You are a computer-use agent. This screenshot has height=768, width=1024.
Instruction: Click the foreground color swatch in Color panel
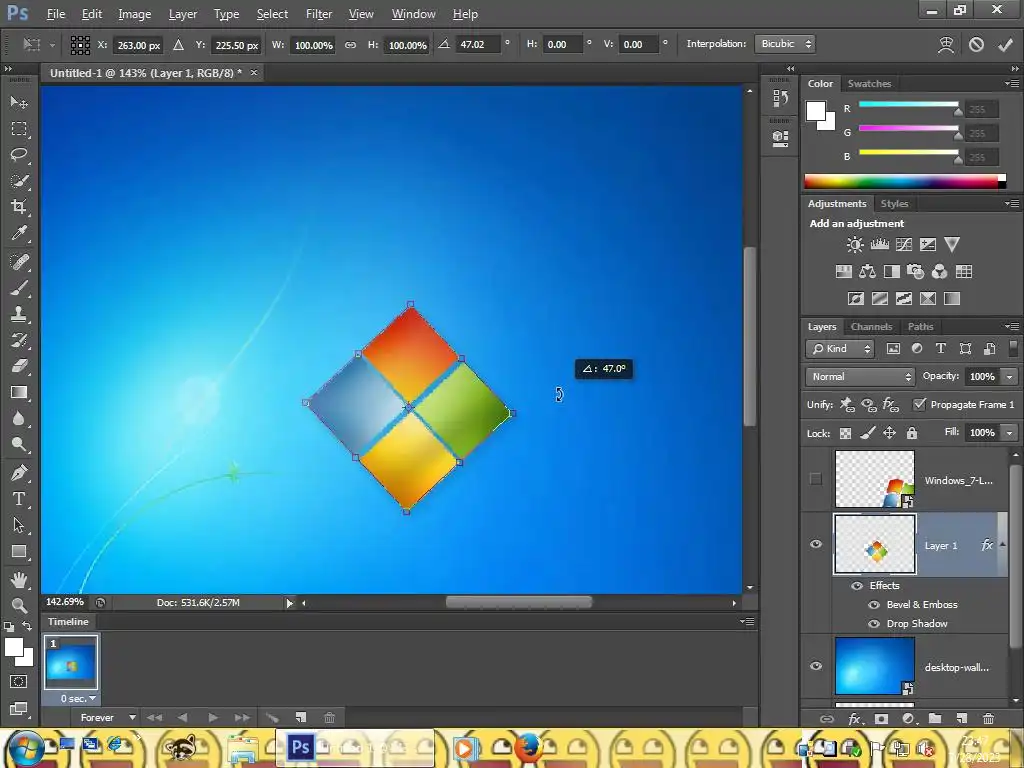(x=816, y=111)
